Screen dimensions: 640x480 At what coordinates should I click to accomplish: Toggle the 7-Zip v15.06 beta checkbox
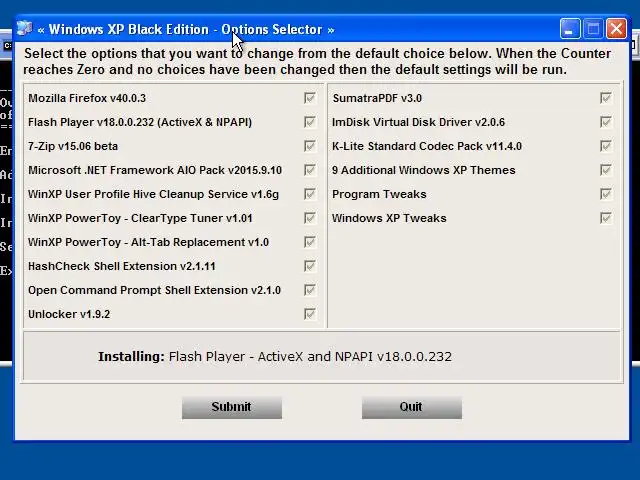pyautogui.click(x=310, y=146)
